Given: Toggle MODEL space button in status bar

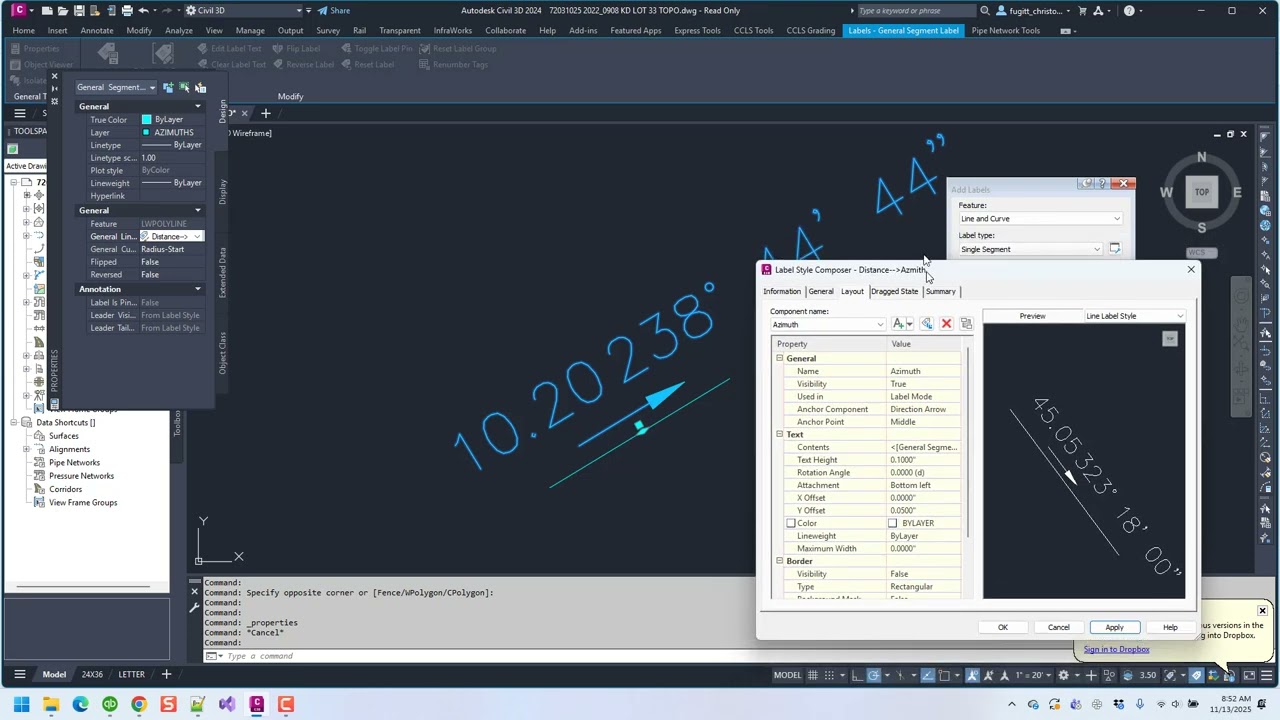Looking at the screenshot, I should [x=788, y=675].
